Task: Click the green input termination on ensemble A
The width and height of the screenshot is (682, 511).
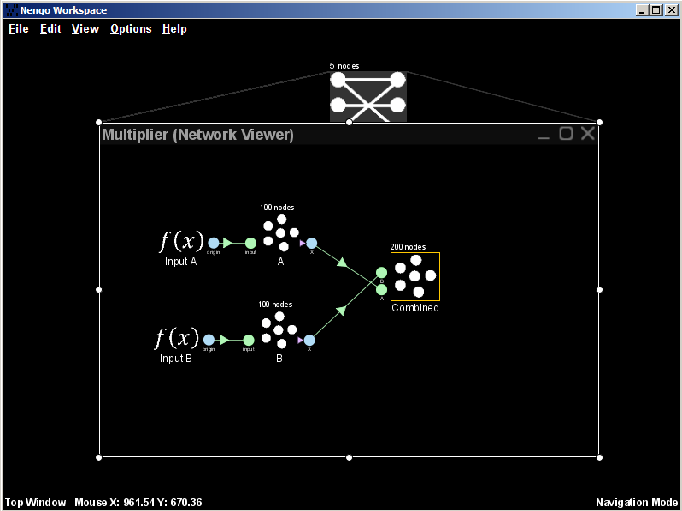Action: [250, 243]
